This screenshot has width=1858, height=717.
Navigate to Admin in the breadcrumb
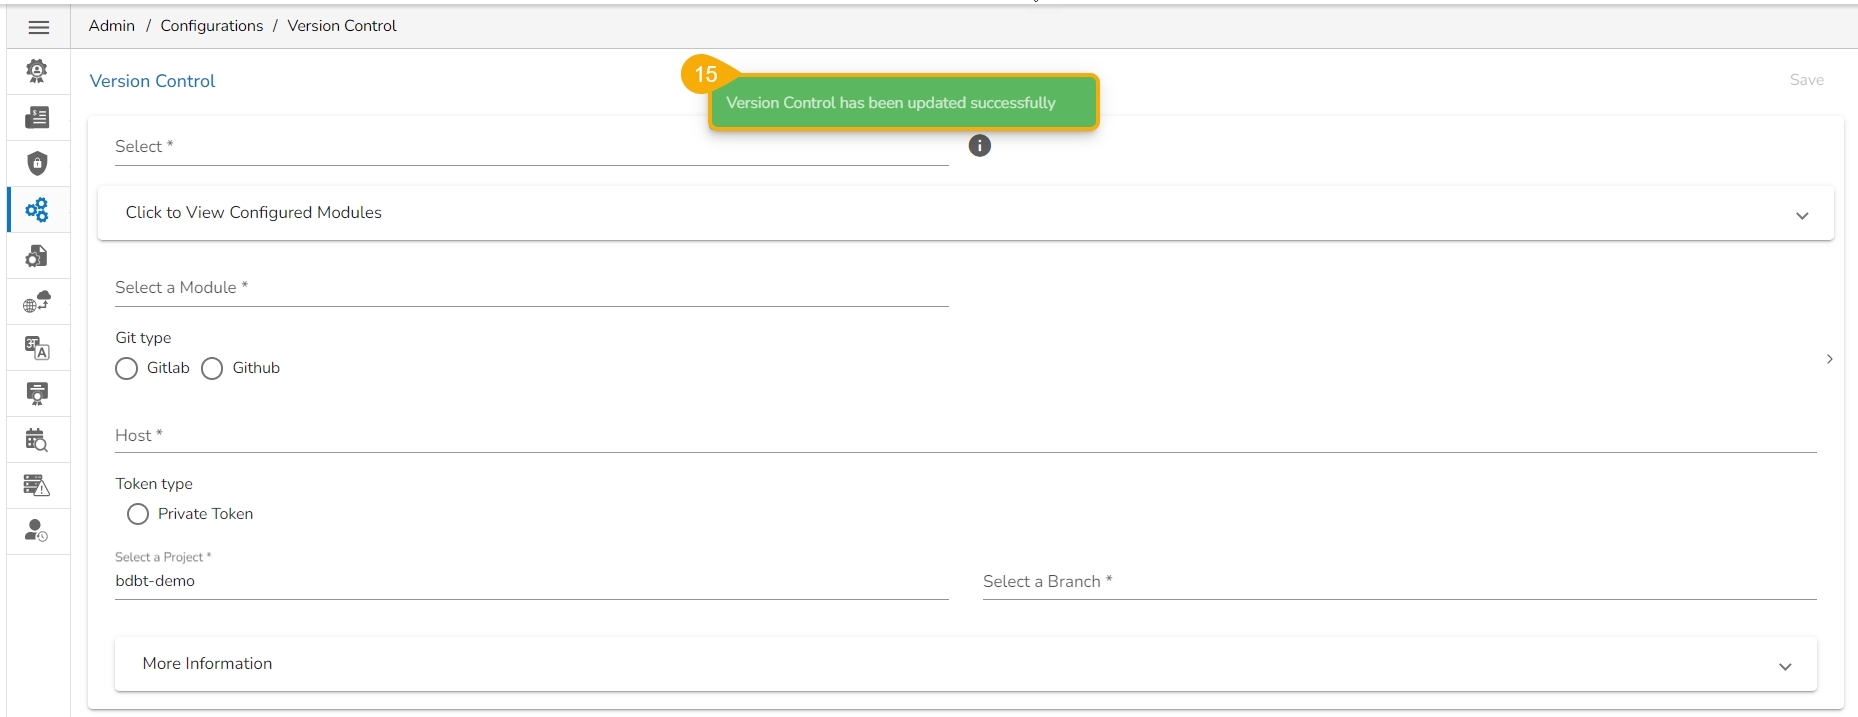tap(112, 26)
